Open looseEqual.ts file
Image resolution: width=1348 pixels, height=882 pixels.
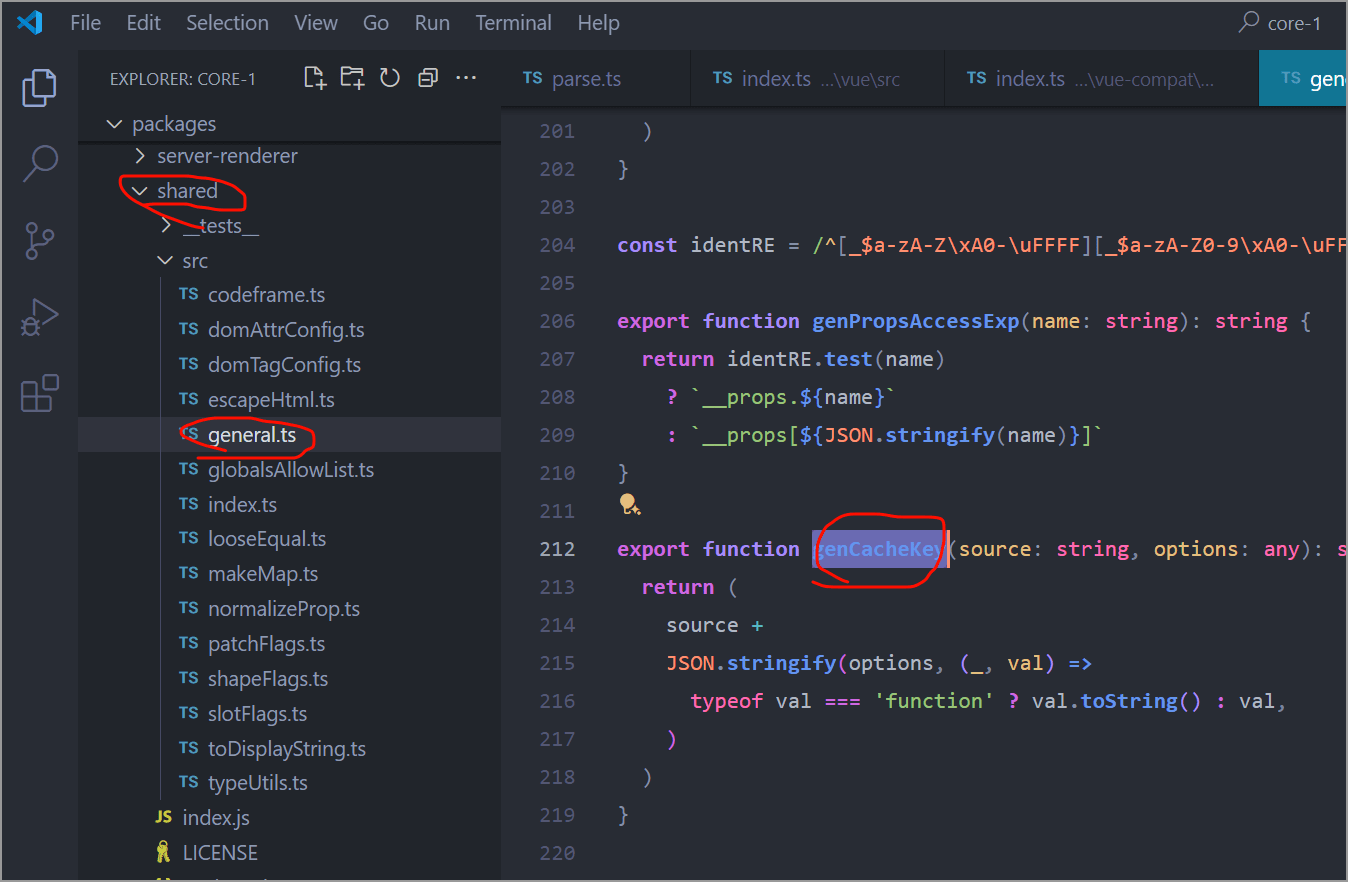click(267, 539)
